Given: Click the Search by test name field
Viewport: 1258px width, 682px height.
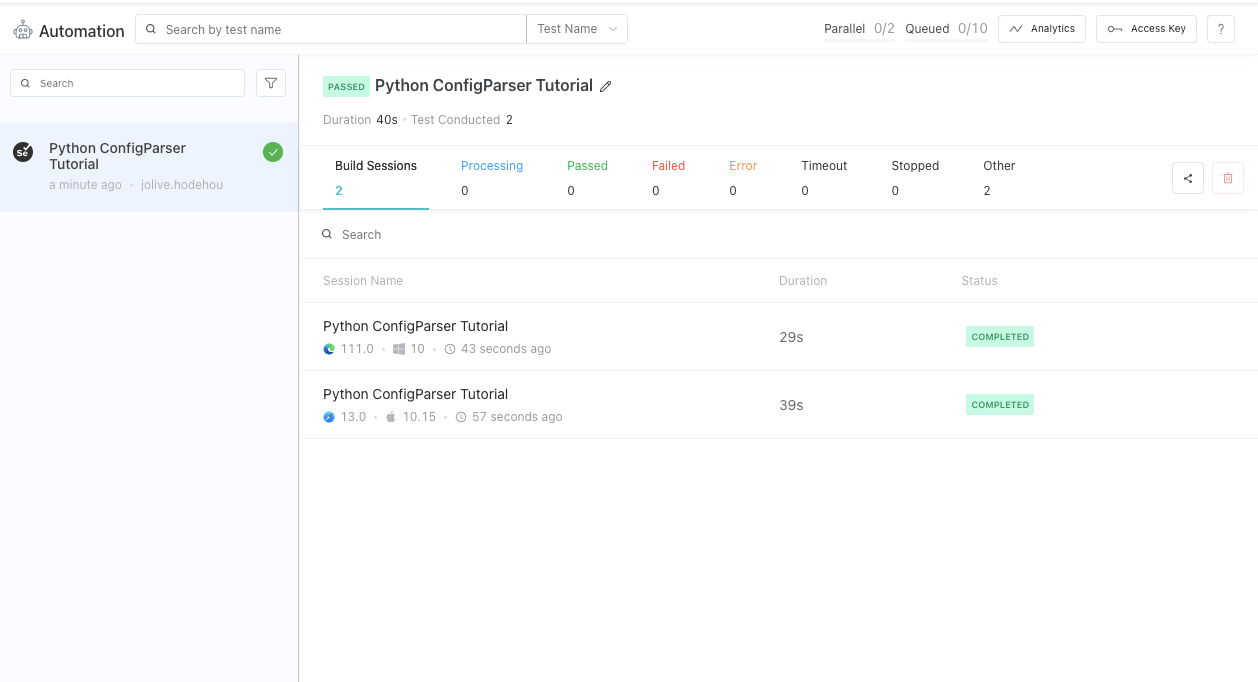Looking at the screenshot, I should [x=340, y=29].
